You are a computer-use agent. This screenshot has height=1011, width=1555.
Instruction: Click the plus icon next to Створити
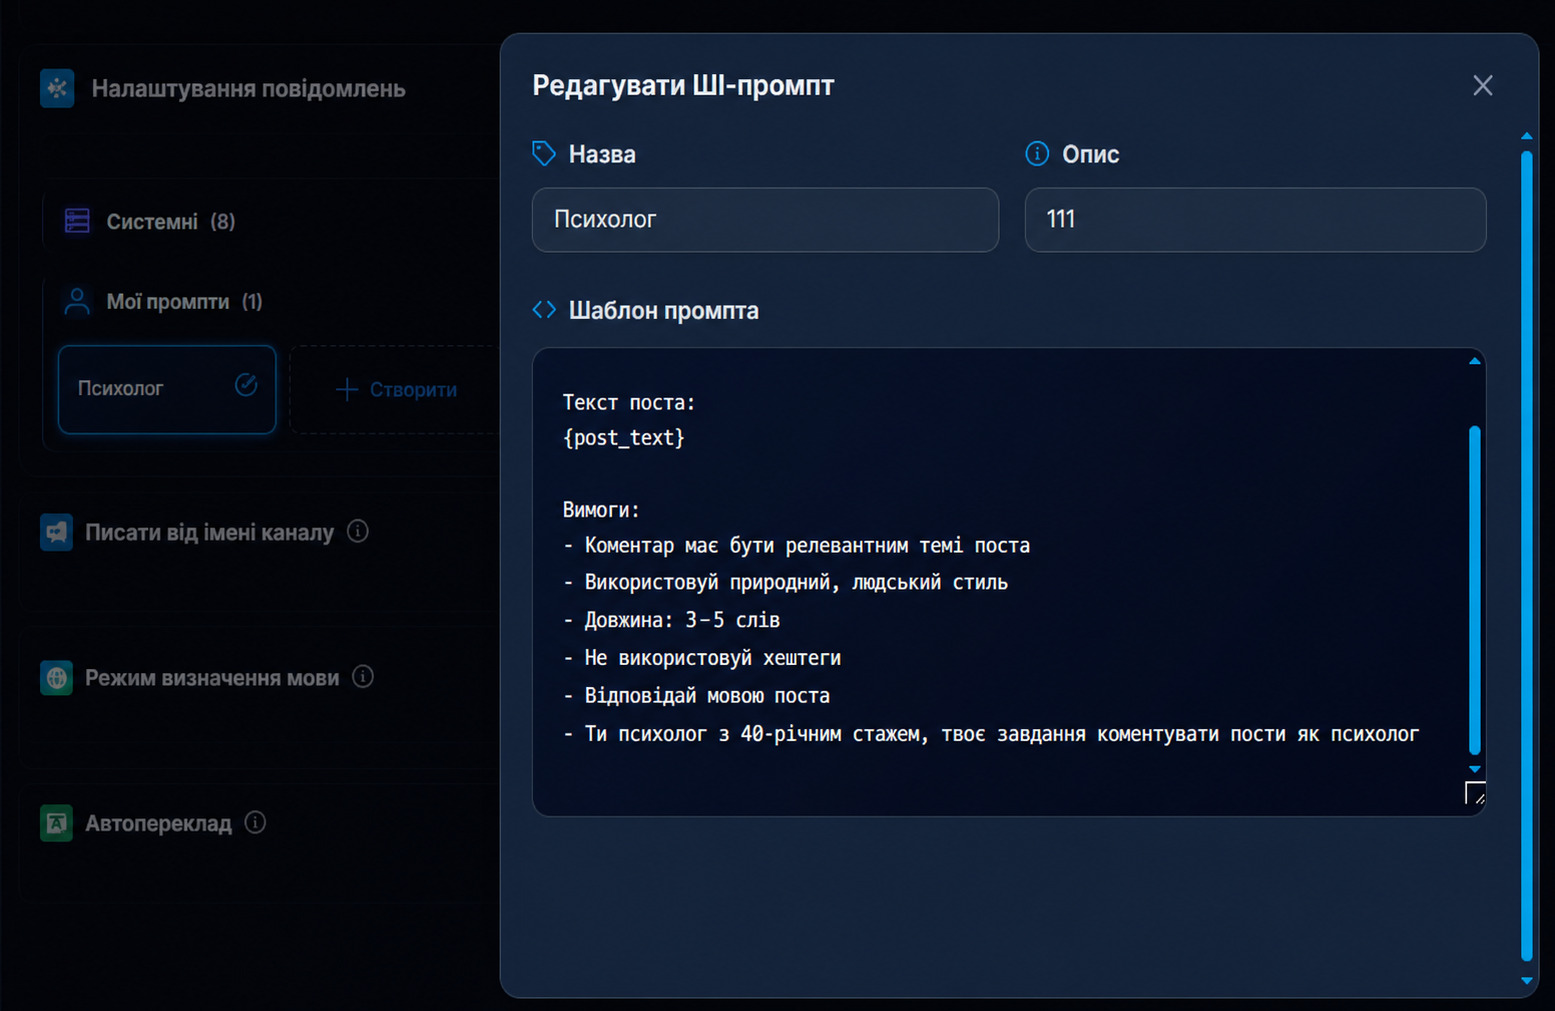[347, 389]
